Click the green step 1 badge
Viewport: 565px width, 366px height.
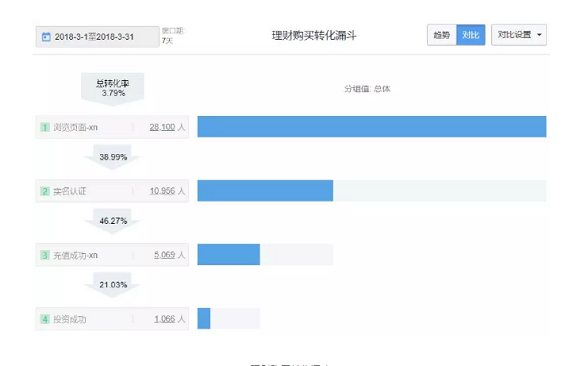(45, 127)
